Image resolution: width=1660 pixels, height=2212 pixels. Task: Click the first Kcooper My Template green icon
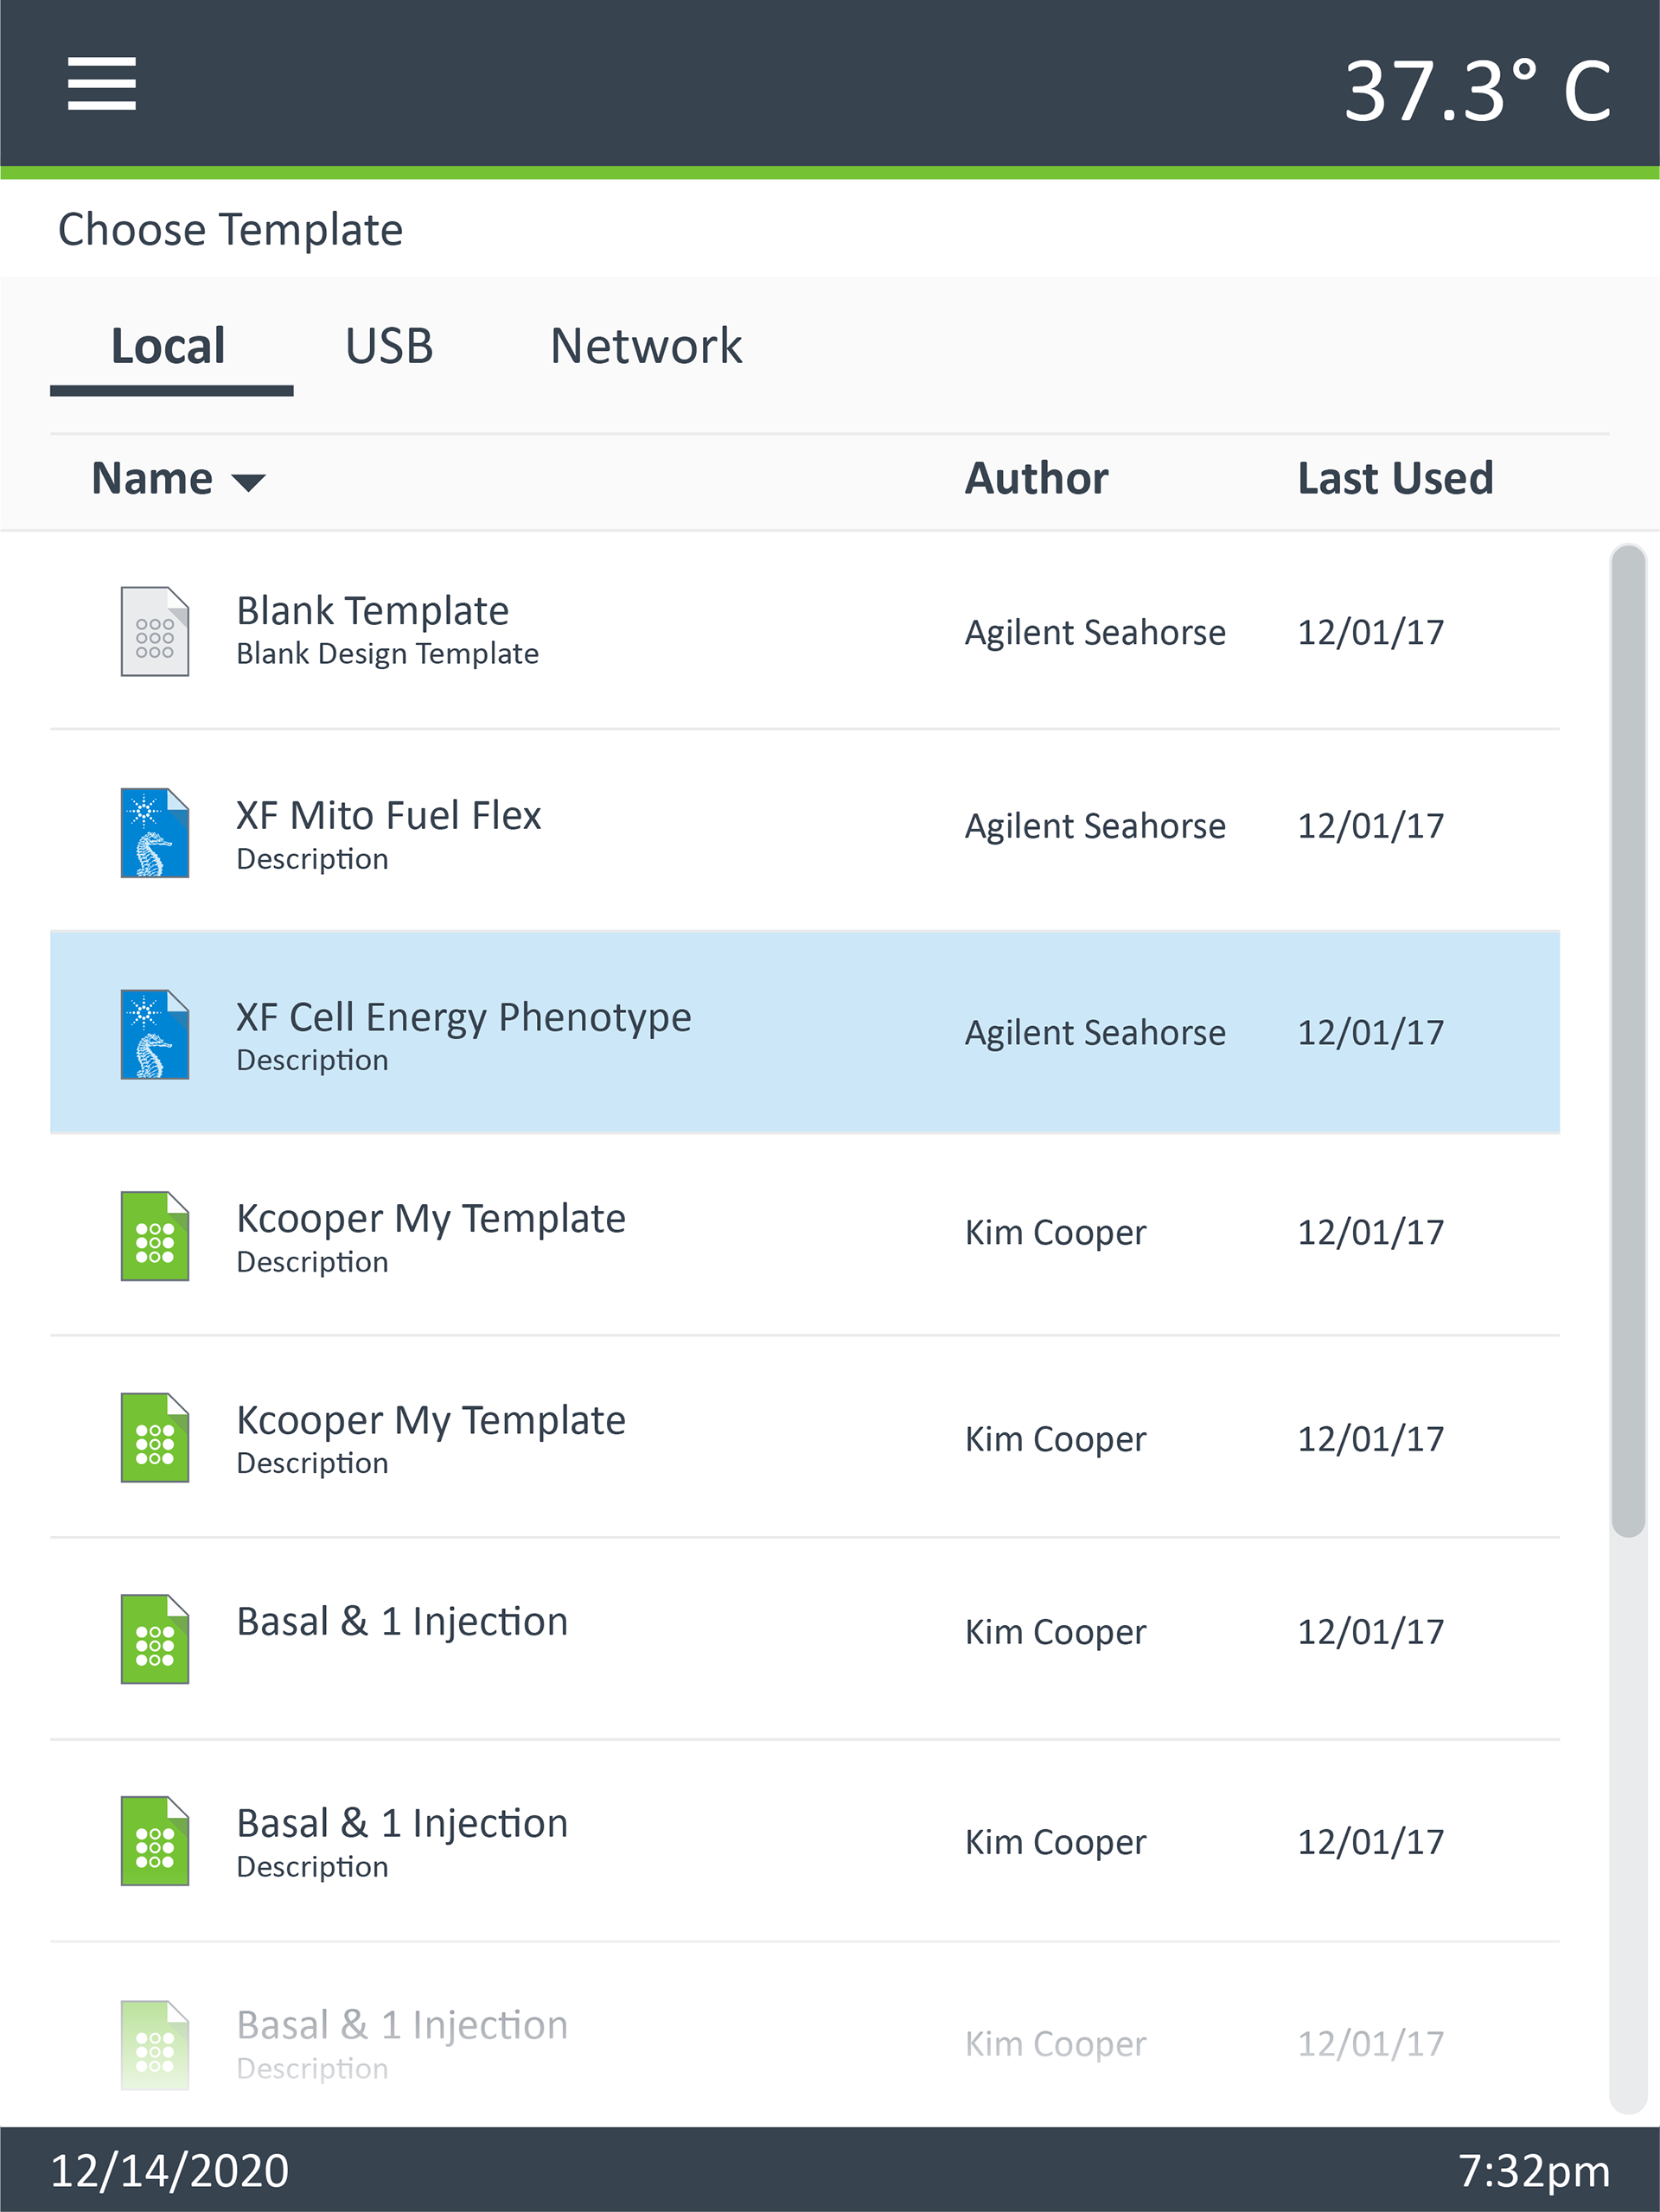(x=155, y=1236)
